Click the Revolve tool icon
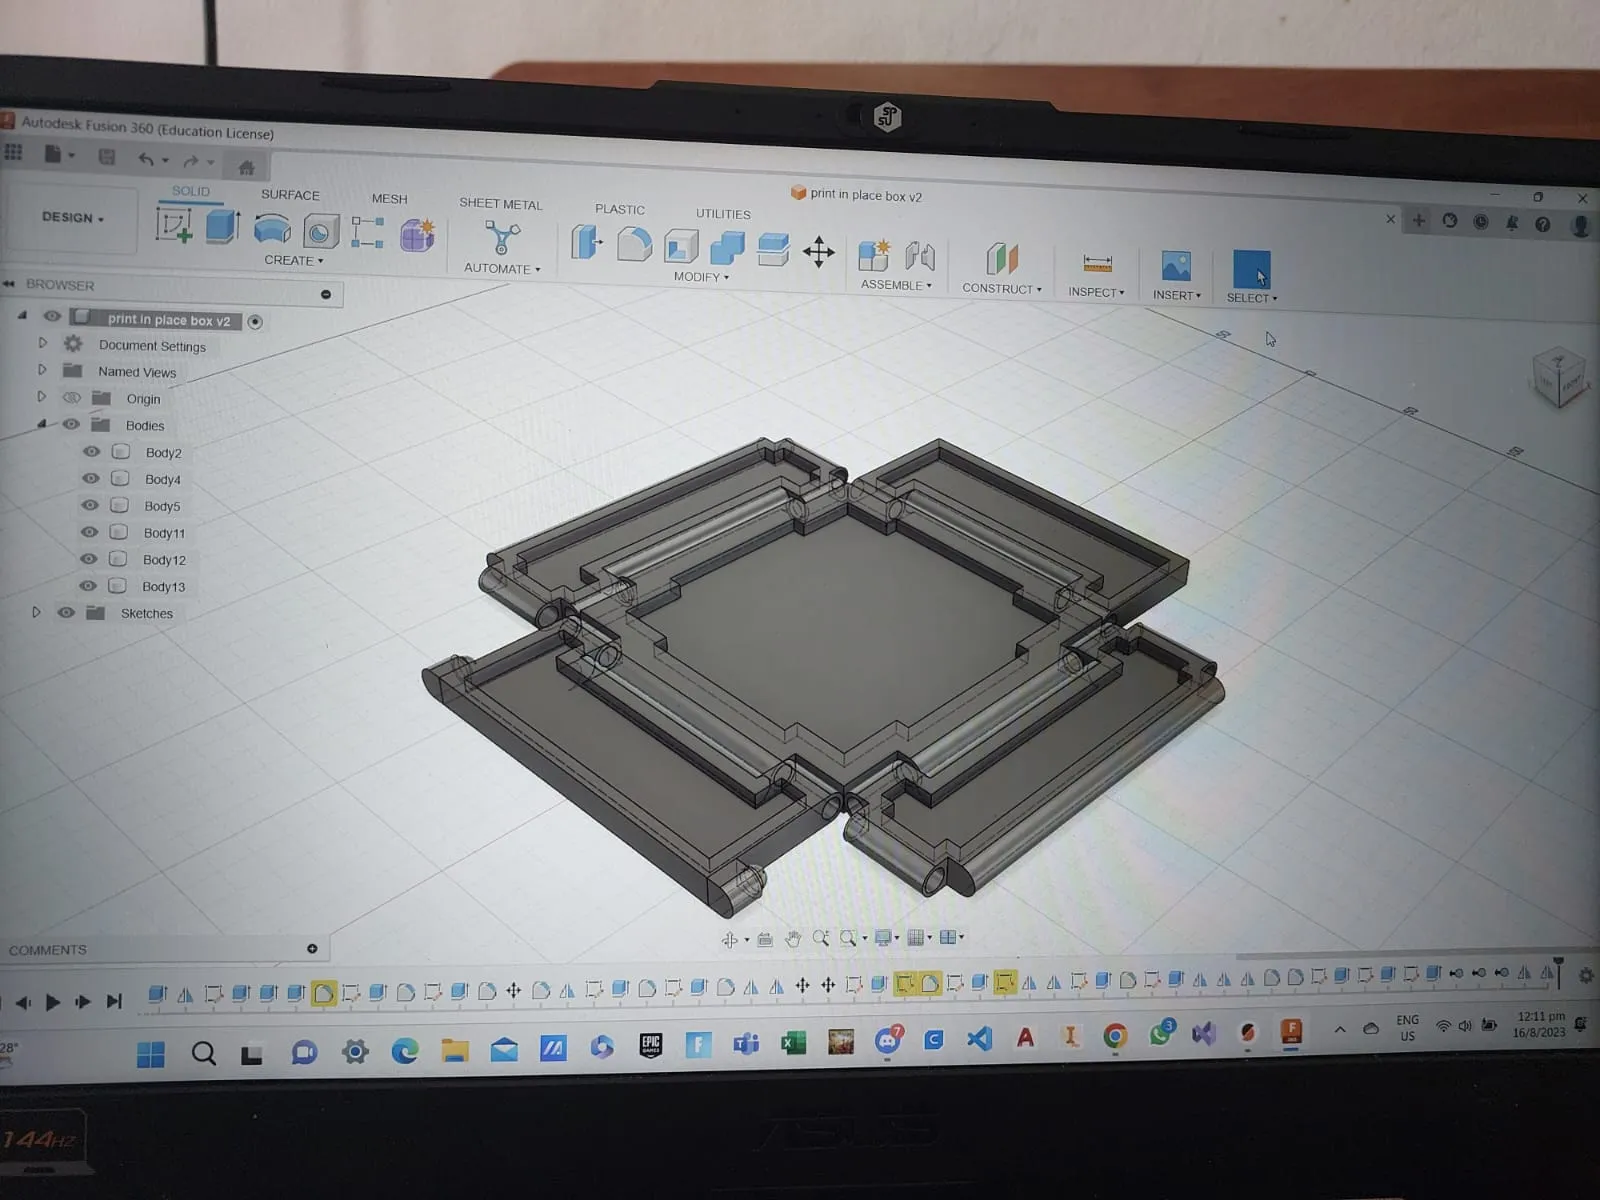 pyautogui.click(x=272, y=229)
